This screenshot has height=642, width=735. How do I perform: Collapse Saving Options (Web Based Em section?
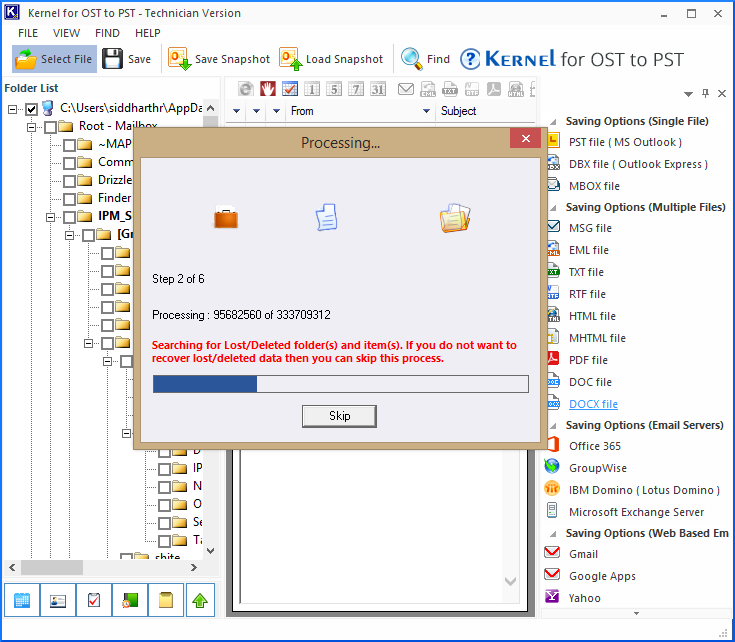click(553, 534)
